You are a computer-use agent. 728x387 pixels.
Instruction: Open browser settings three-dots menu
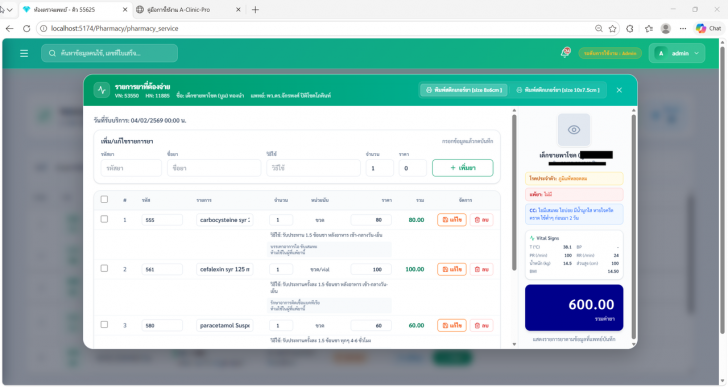(683, 28)
